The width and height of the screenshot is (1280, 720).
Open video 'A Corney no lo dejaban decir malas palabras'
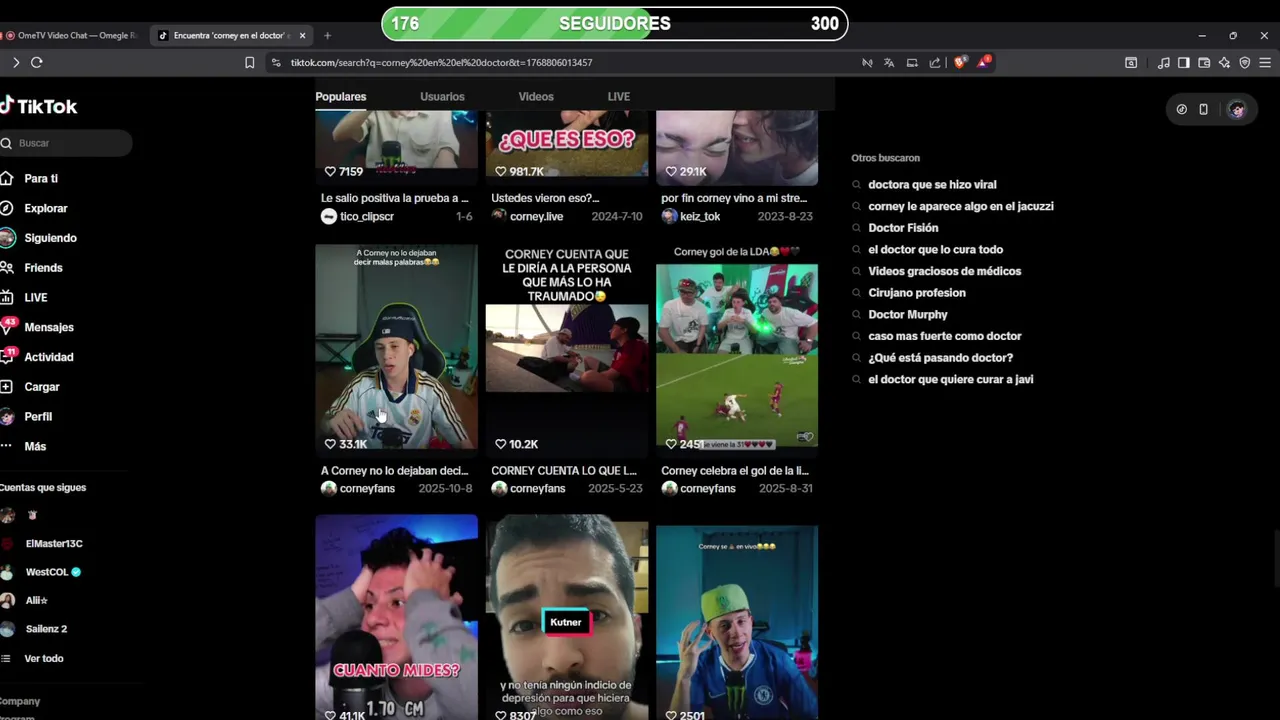point(397,350)
